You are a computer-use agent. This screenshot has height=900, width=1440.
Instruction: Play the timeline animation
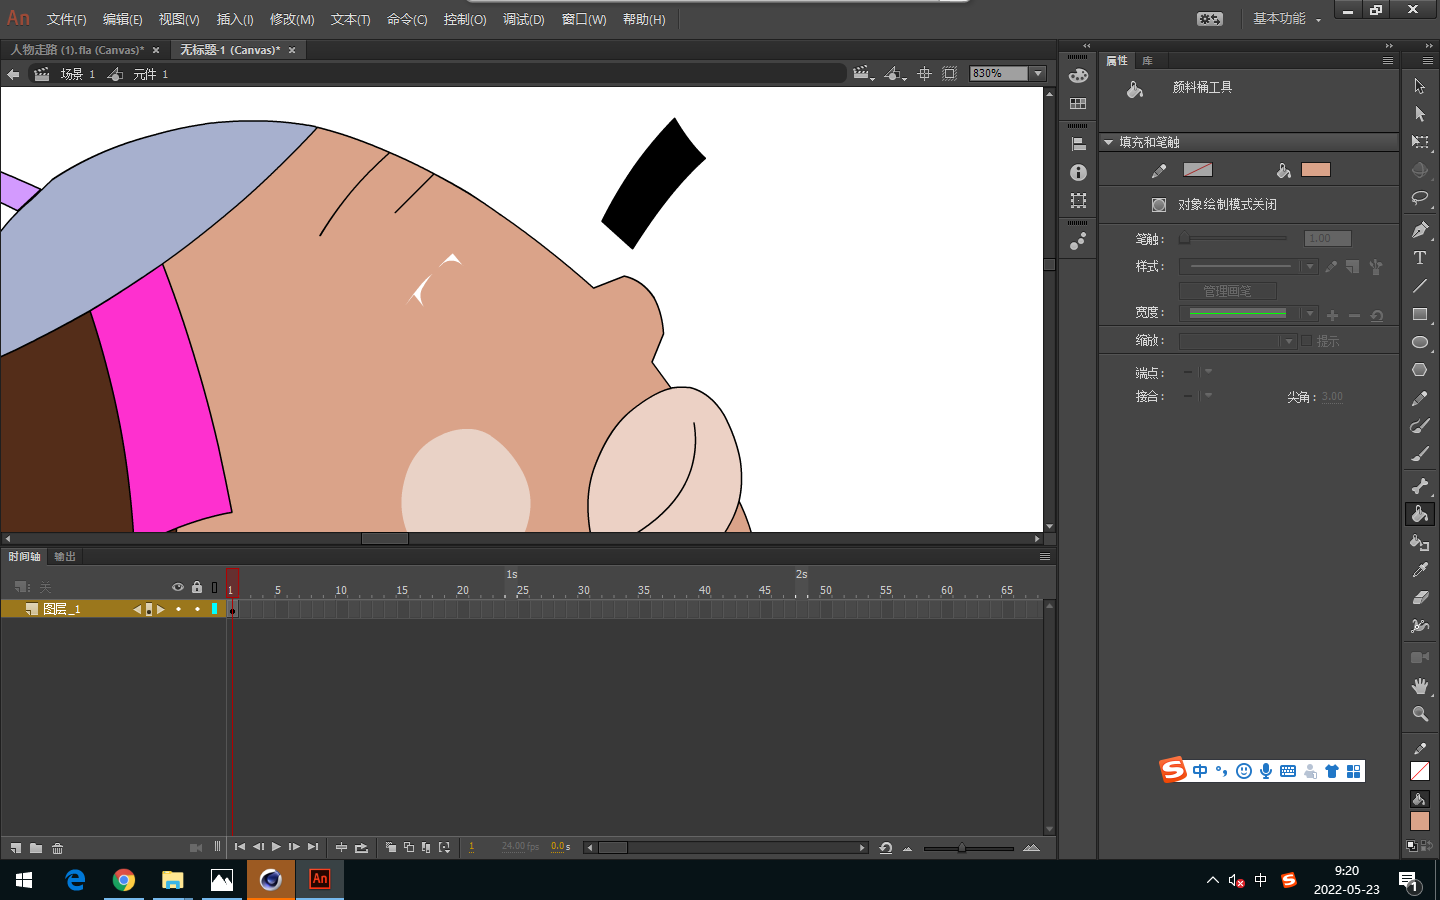point(276,847)
